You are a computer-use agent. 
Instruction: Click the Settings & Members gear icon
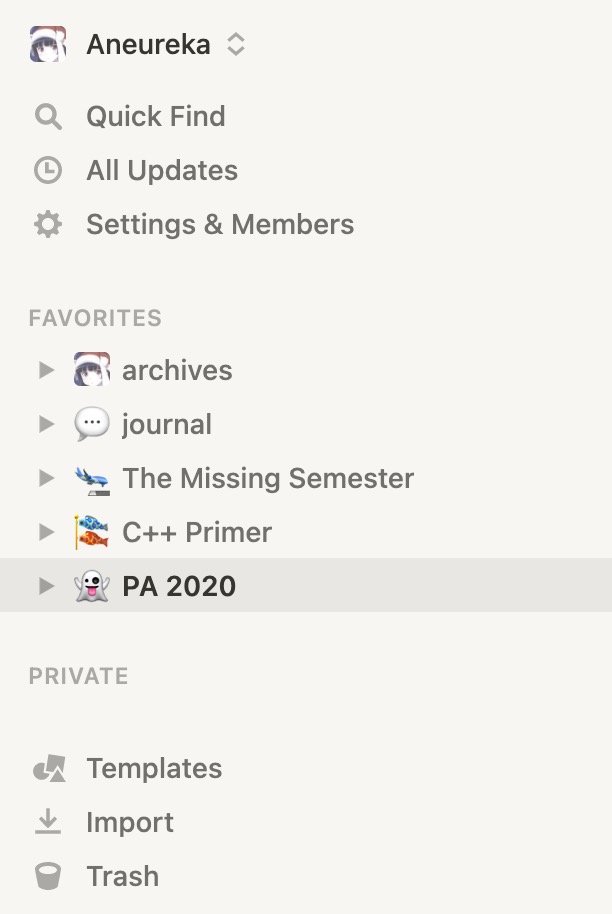tap(47, 225)
